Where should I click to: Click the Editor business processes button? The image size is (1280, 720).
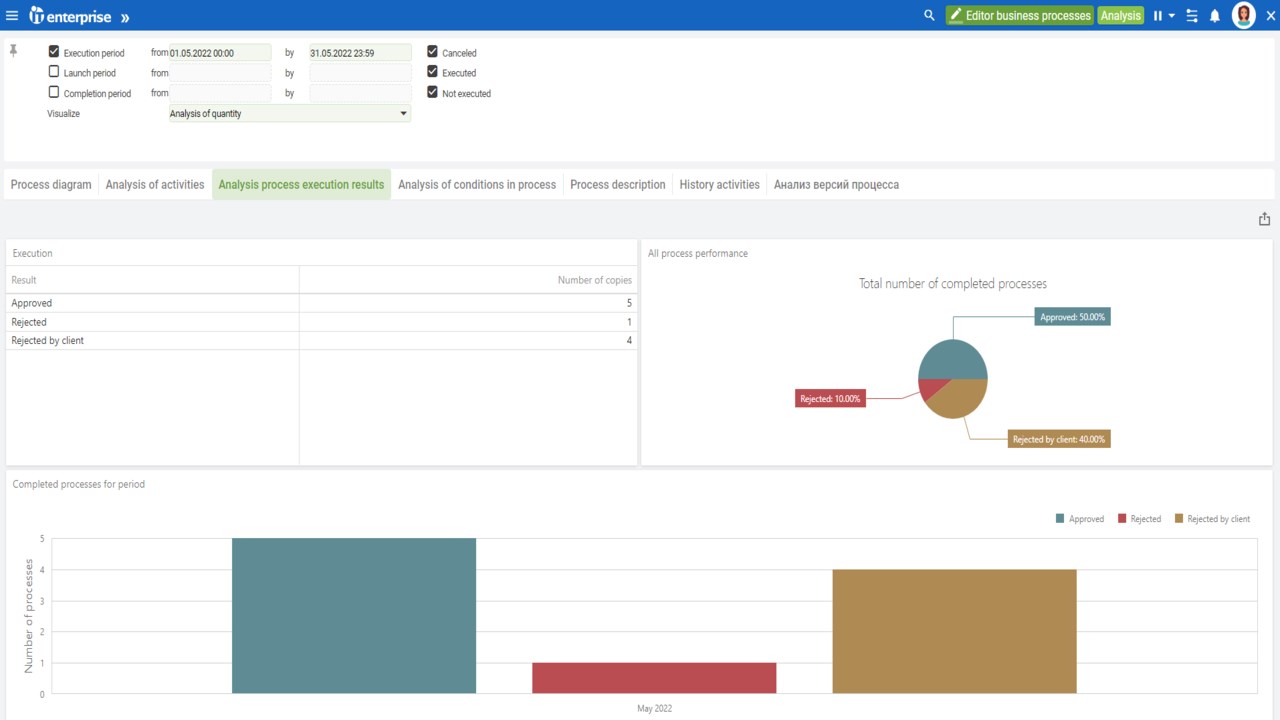1019,16
